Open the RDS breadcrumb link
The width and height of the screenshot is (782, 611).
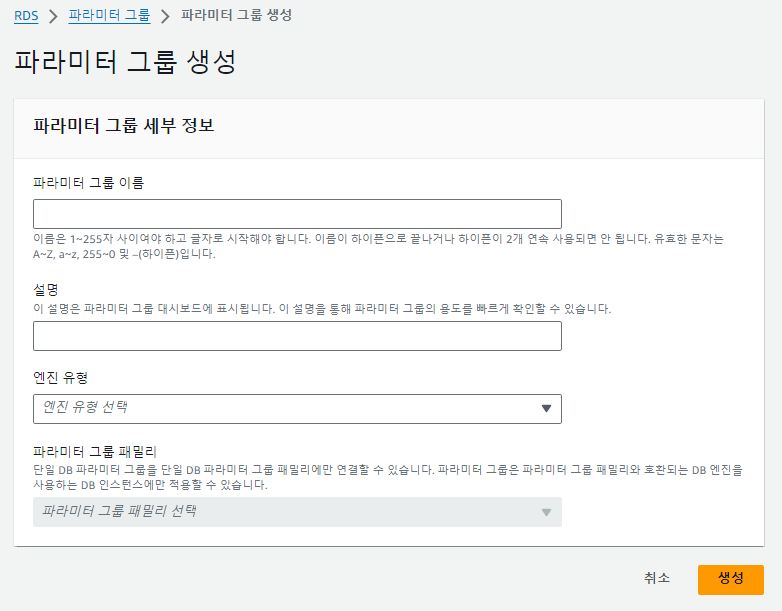[x=26, y=15]
